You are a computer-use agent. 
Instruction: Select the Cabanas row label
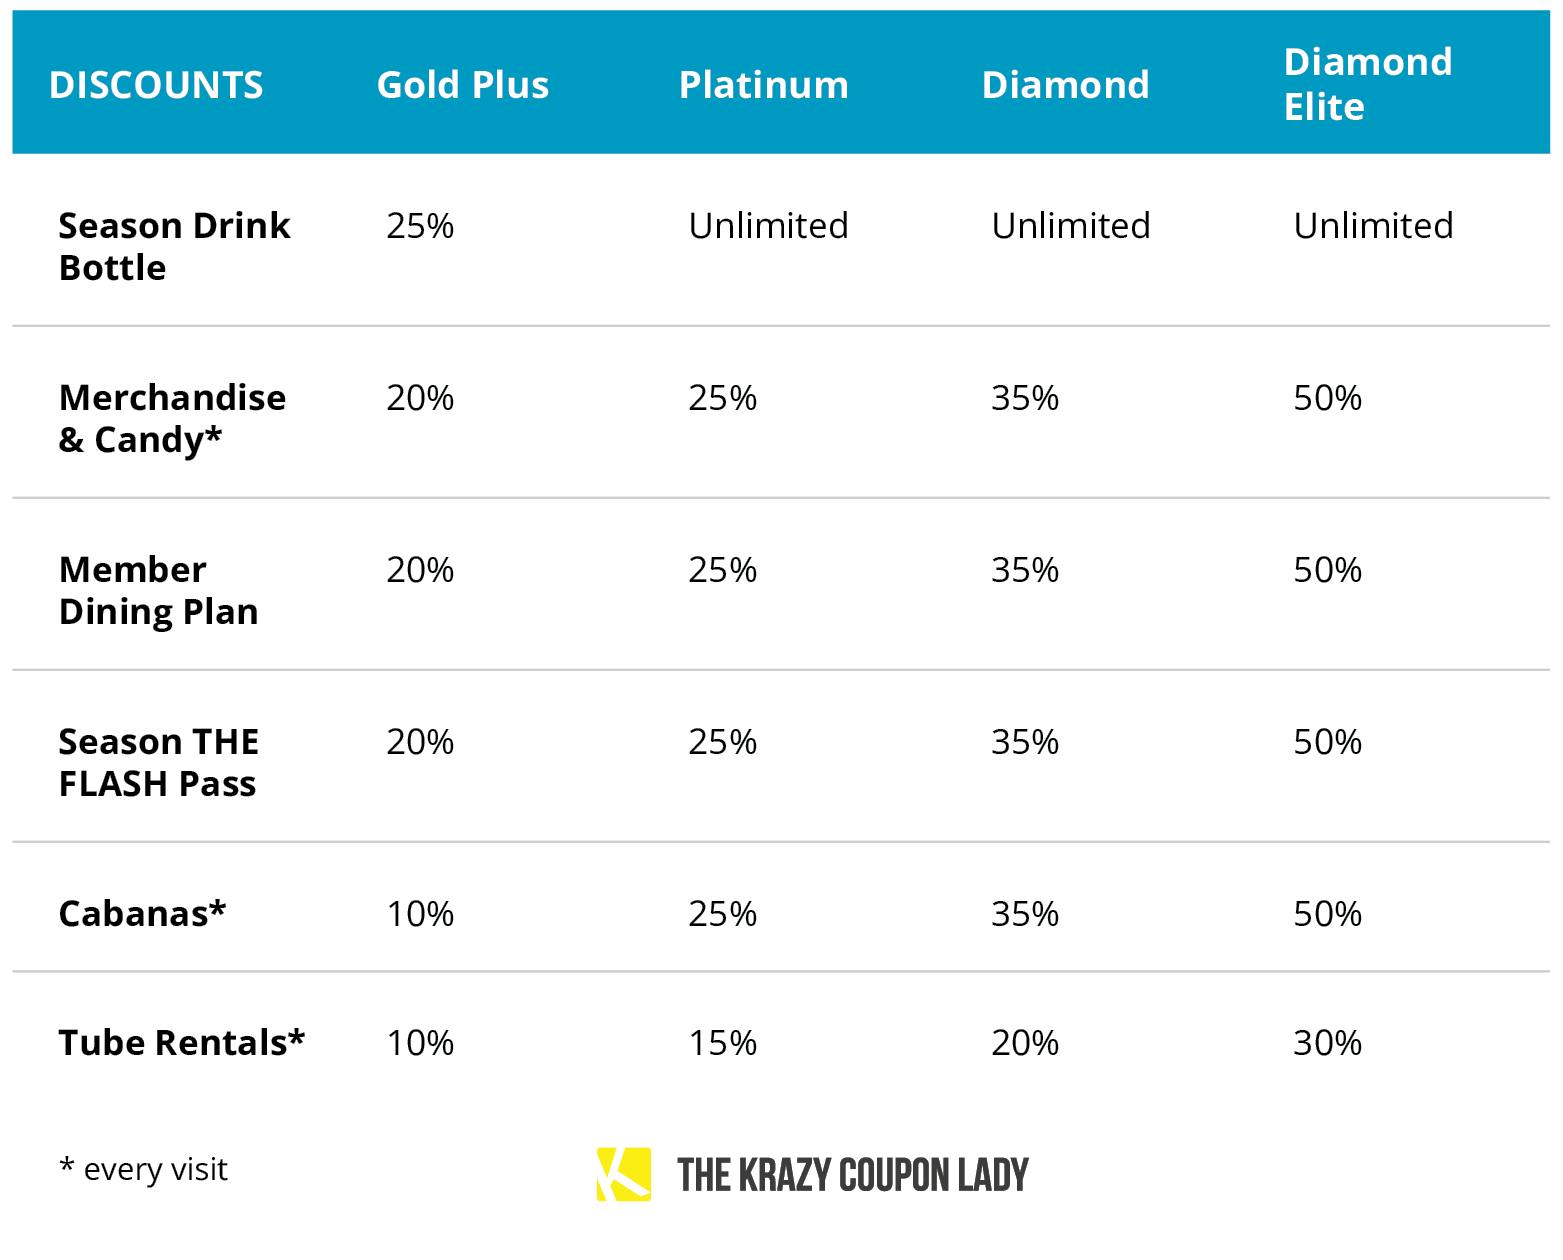coord(142,913)
